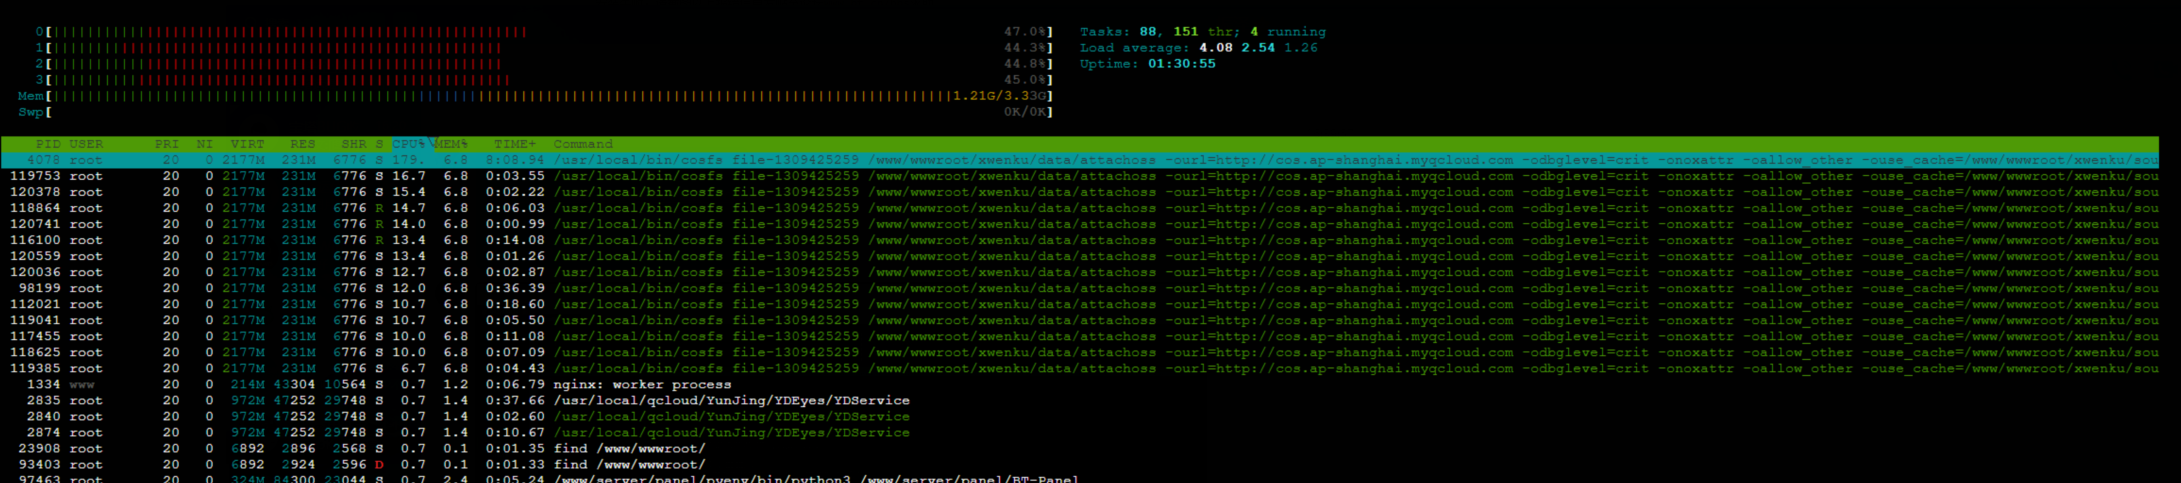Click CPU% value 16.7
The height and width of the screenshot is (483, 2181).
(409, 176)
